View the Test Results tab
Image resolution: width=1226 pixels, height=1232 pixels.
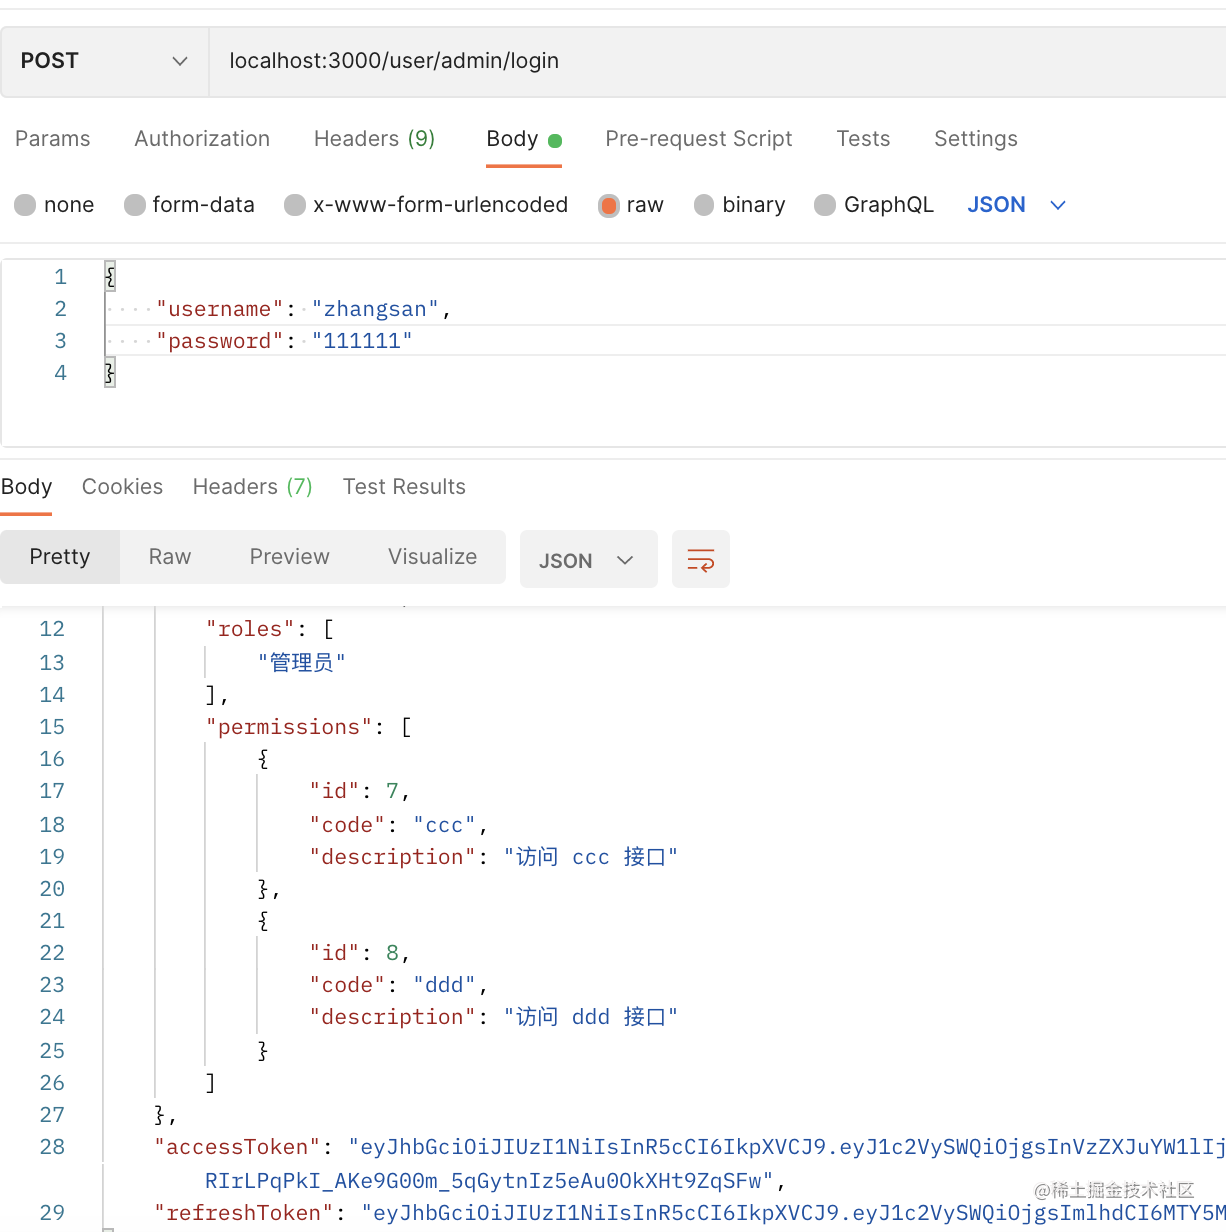404,487
